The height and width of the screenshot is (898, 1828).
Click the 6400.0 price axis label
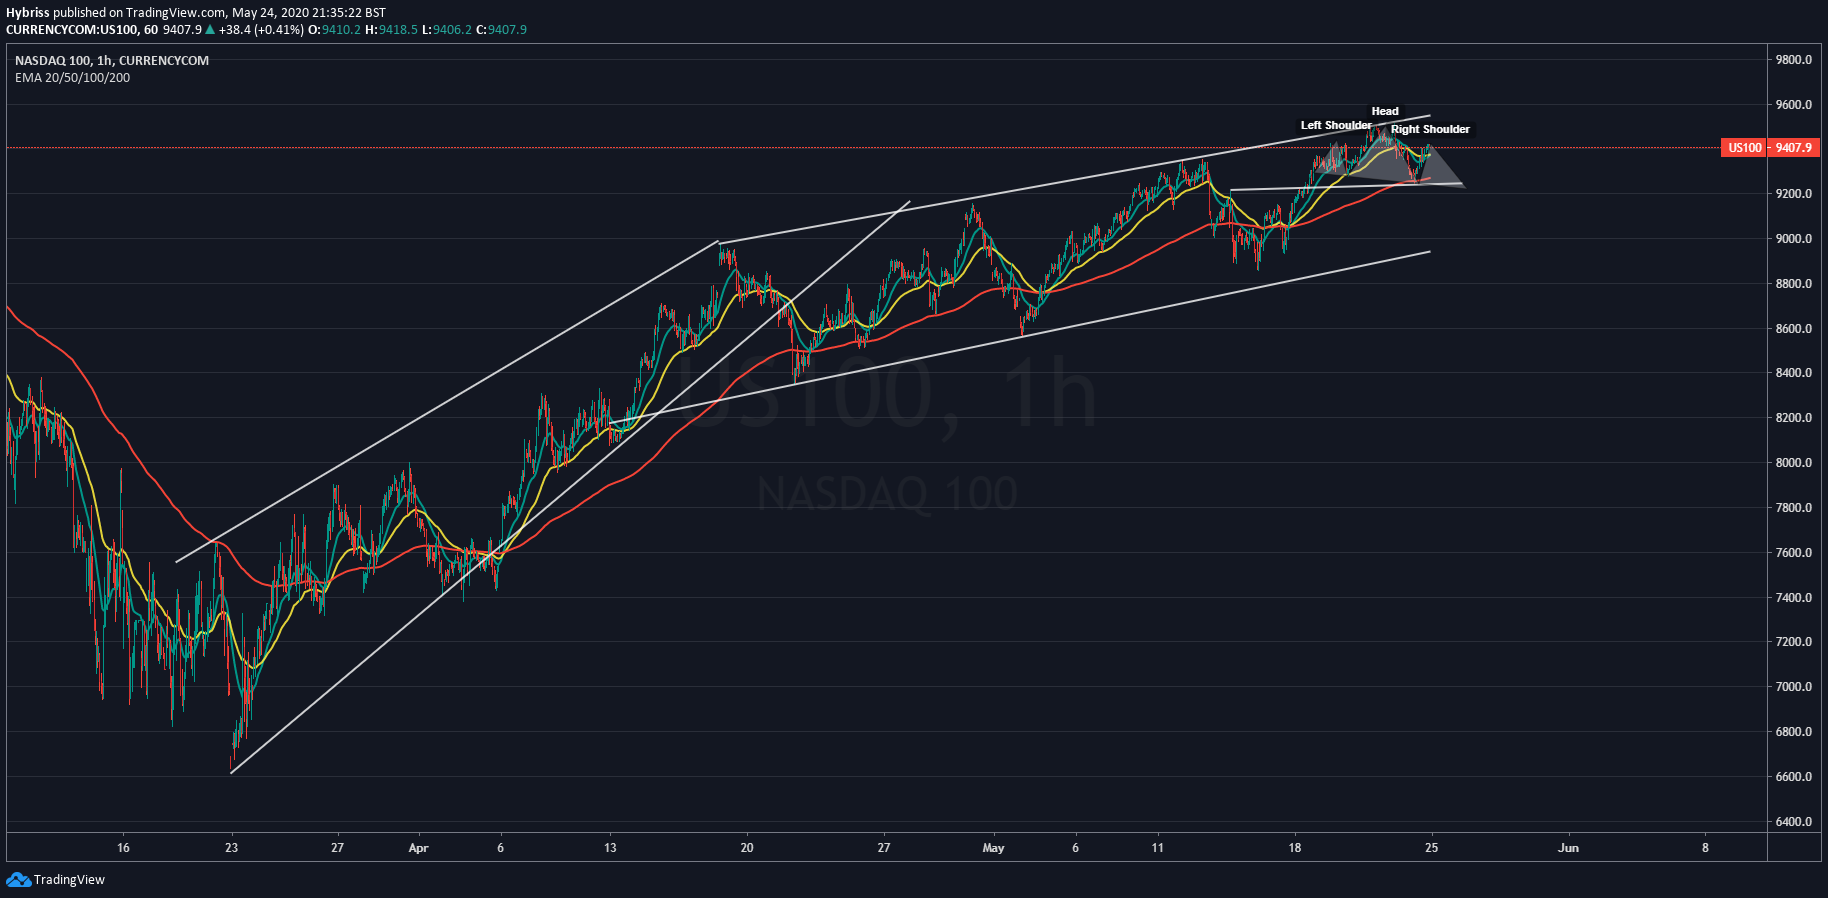(1794, 822)
